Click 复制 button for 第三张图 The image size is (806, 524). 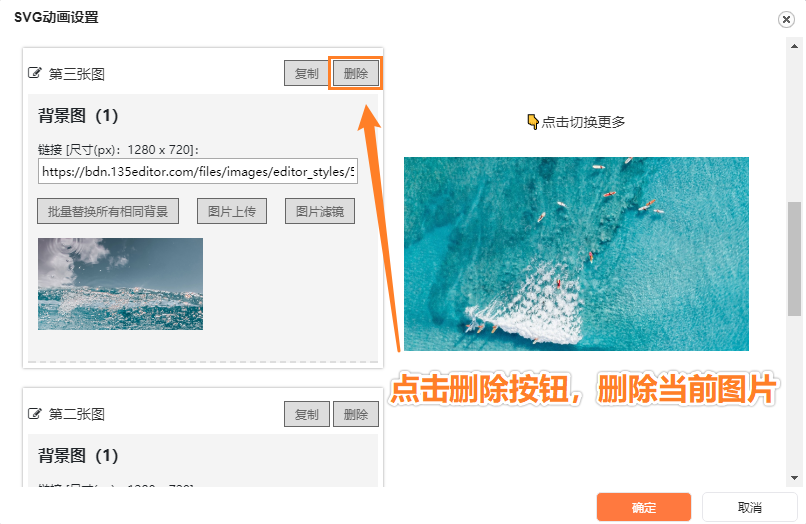pyautogui.click(x=307, y=74)
